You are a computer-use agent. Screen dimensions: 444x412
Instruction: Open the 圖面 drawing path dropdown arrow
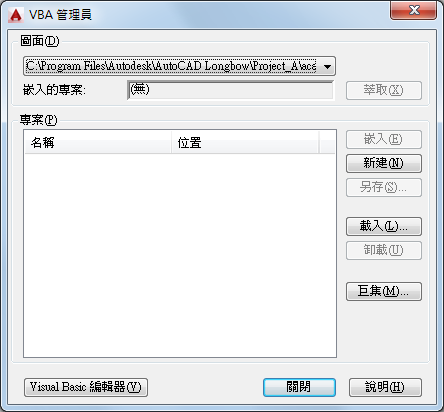(x=327, y=66)
